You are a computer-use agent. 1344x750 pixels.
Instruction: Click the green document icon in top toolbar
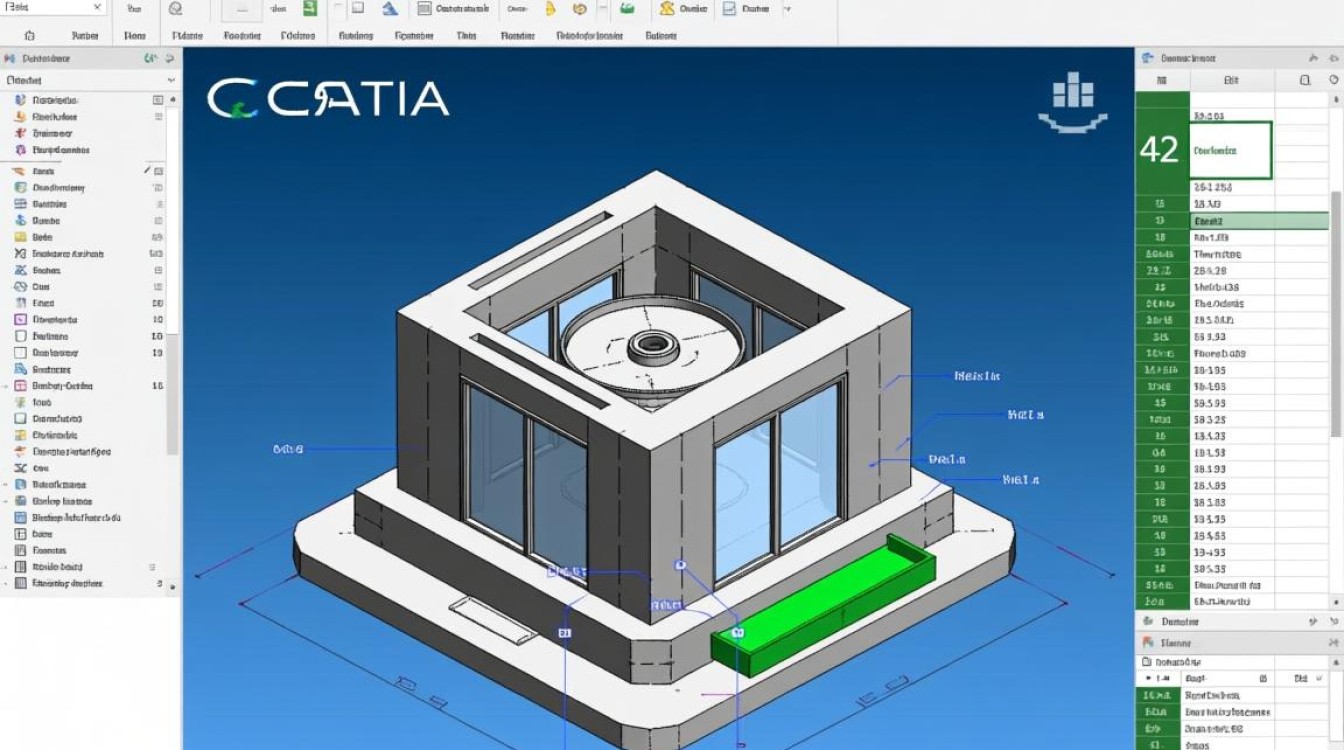(x=310, y=9)
